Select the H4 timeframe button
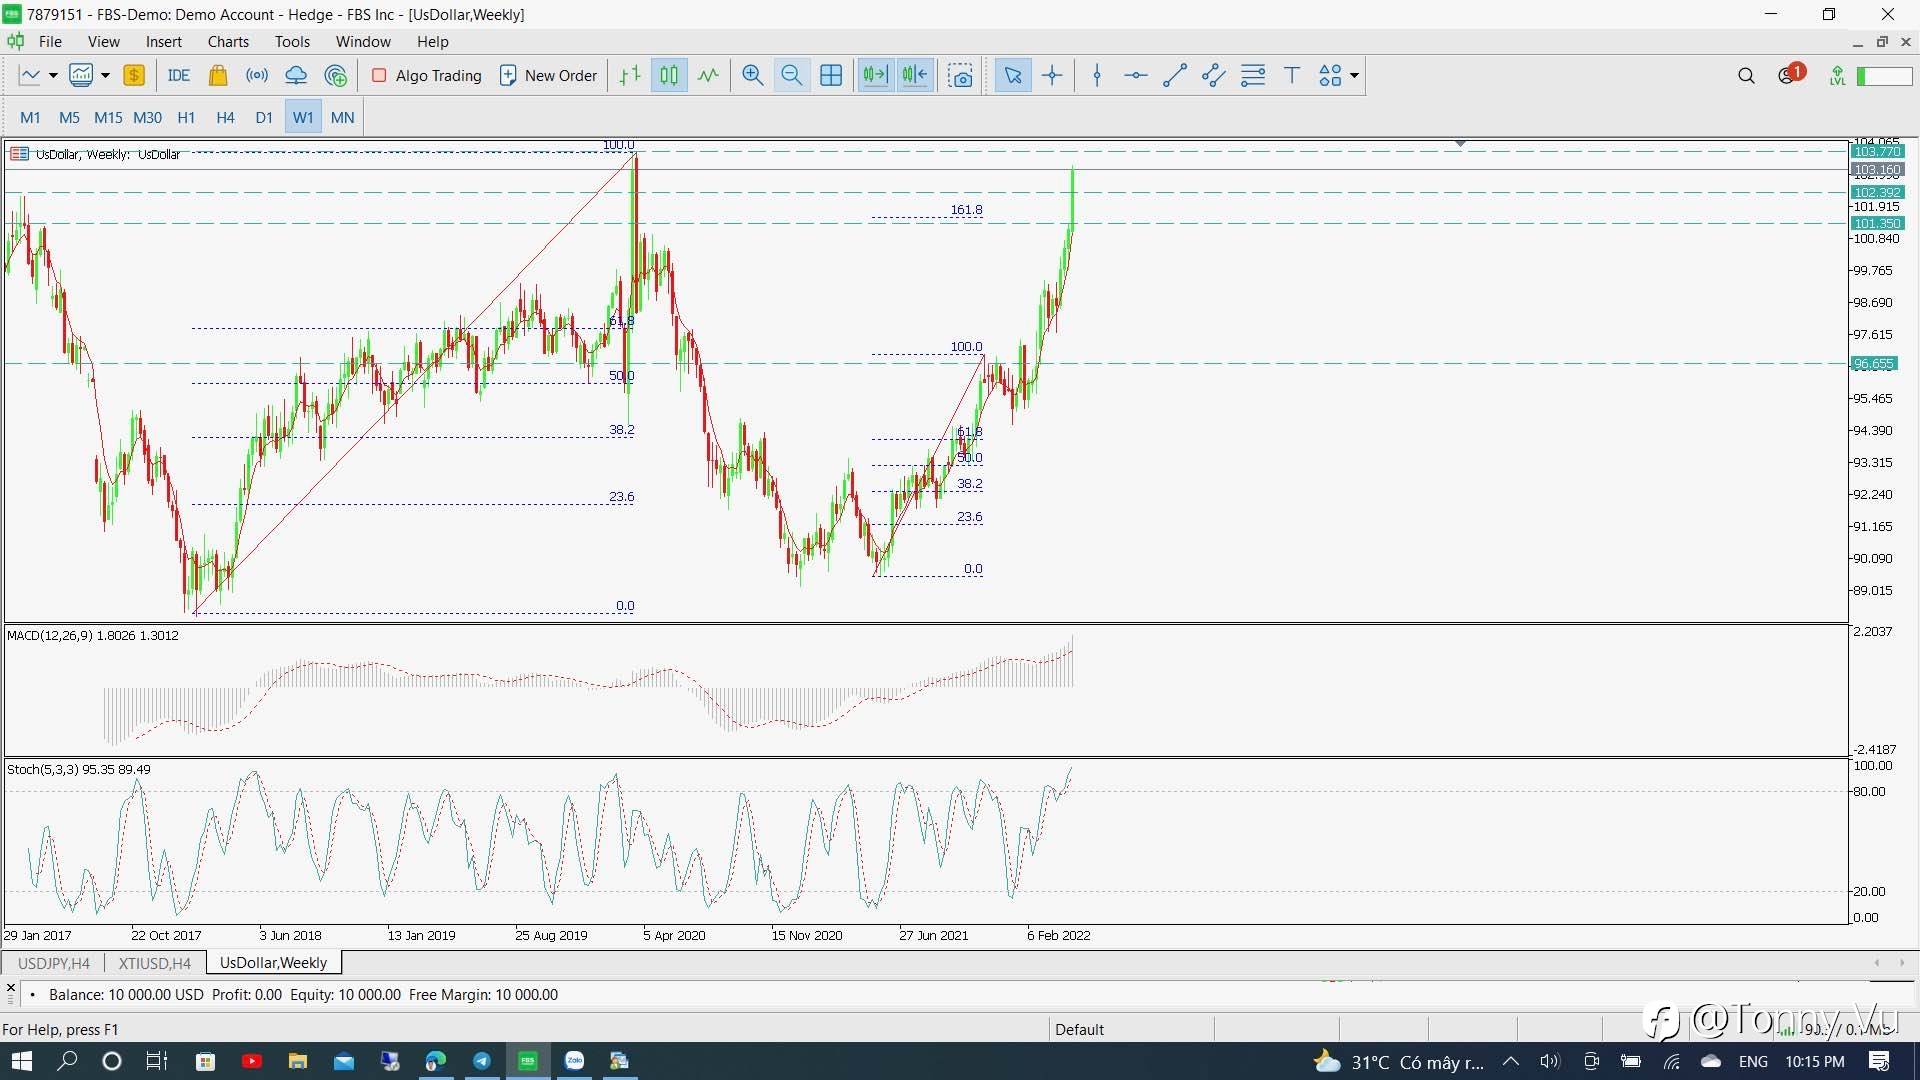Image resolution: width=1920 pixels, height=1080 pixels. click(225, 117)
